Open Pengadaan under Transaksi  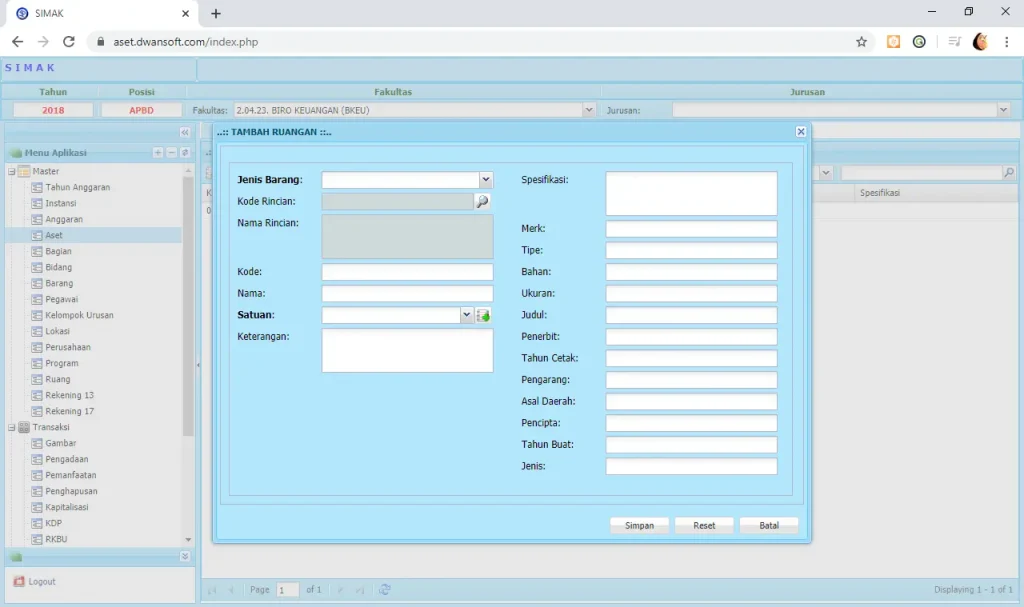pyautogui.click(x=67, y=459)
